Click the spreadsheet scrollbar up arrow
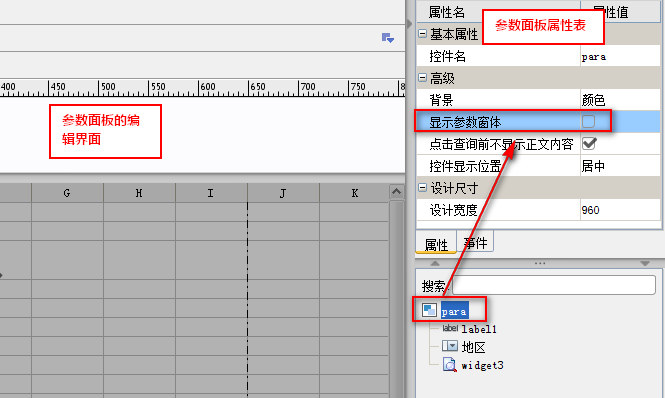The width and height of the screenshot is (665, 398). coord(397,192)
